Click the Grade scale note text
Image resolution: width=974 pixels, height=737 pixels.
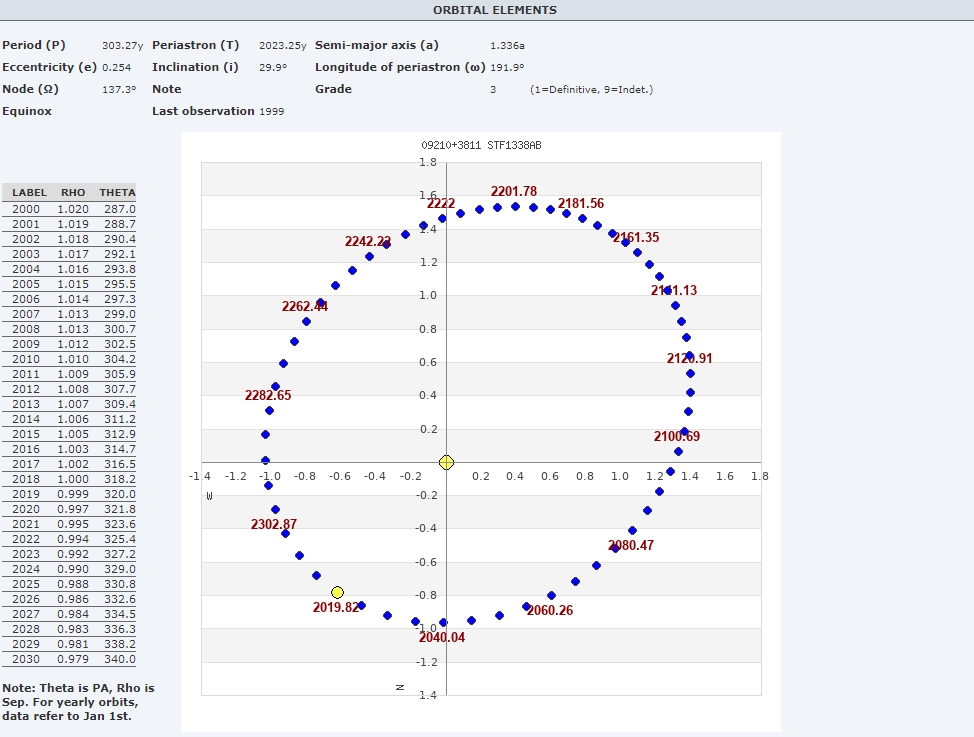coord(591,90)
